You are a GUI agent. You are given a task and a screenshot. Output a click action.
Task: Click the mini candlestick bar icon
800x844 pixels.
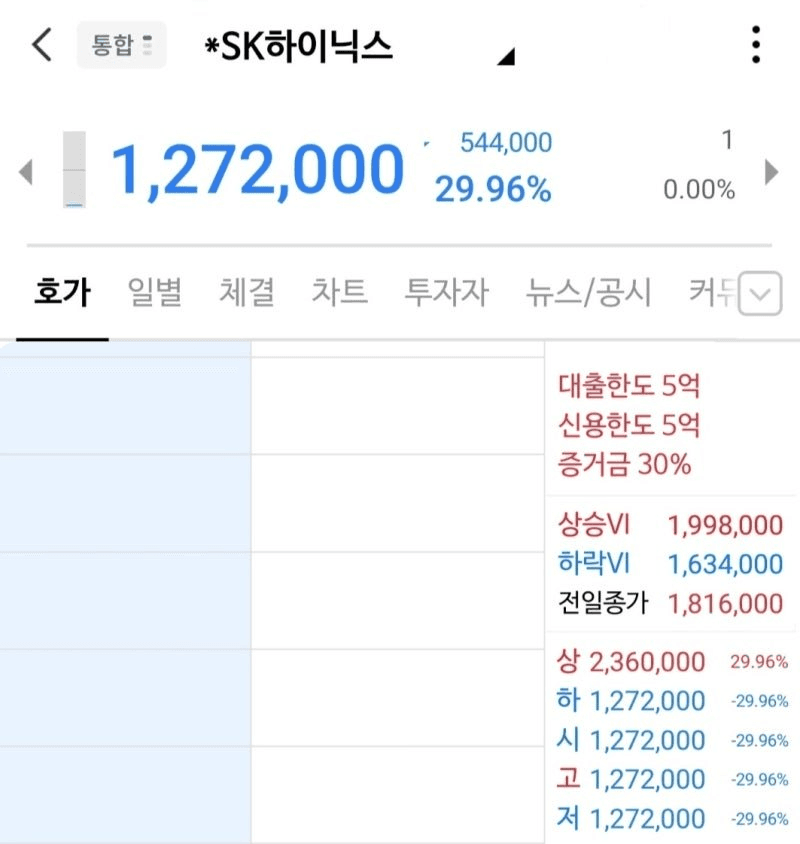(x=74, y=169)
